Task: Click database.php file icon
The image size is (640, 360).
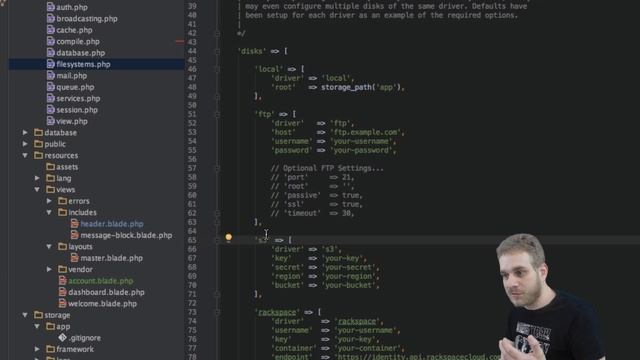Action: tap(51, 53)
